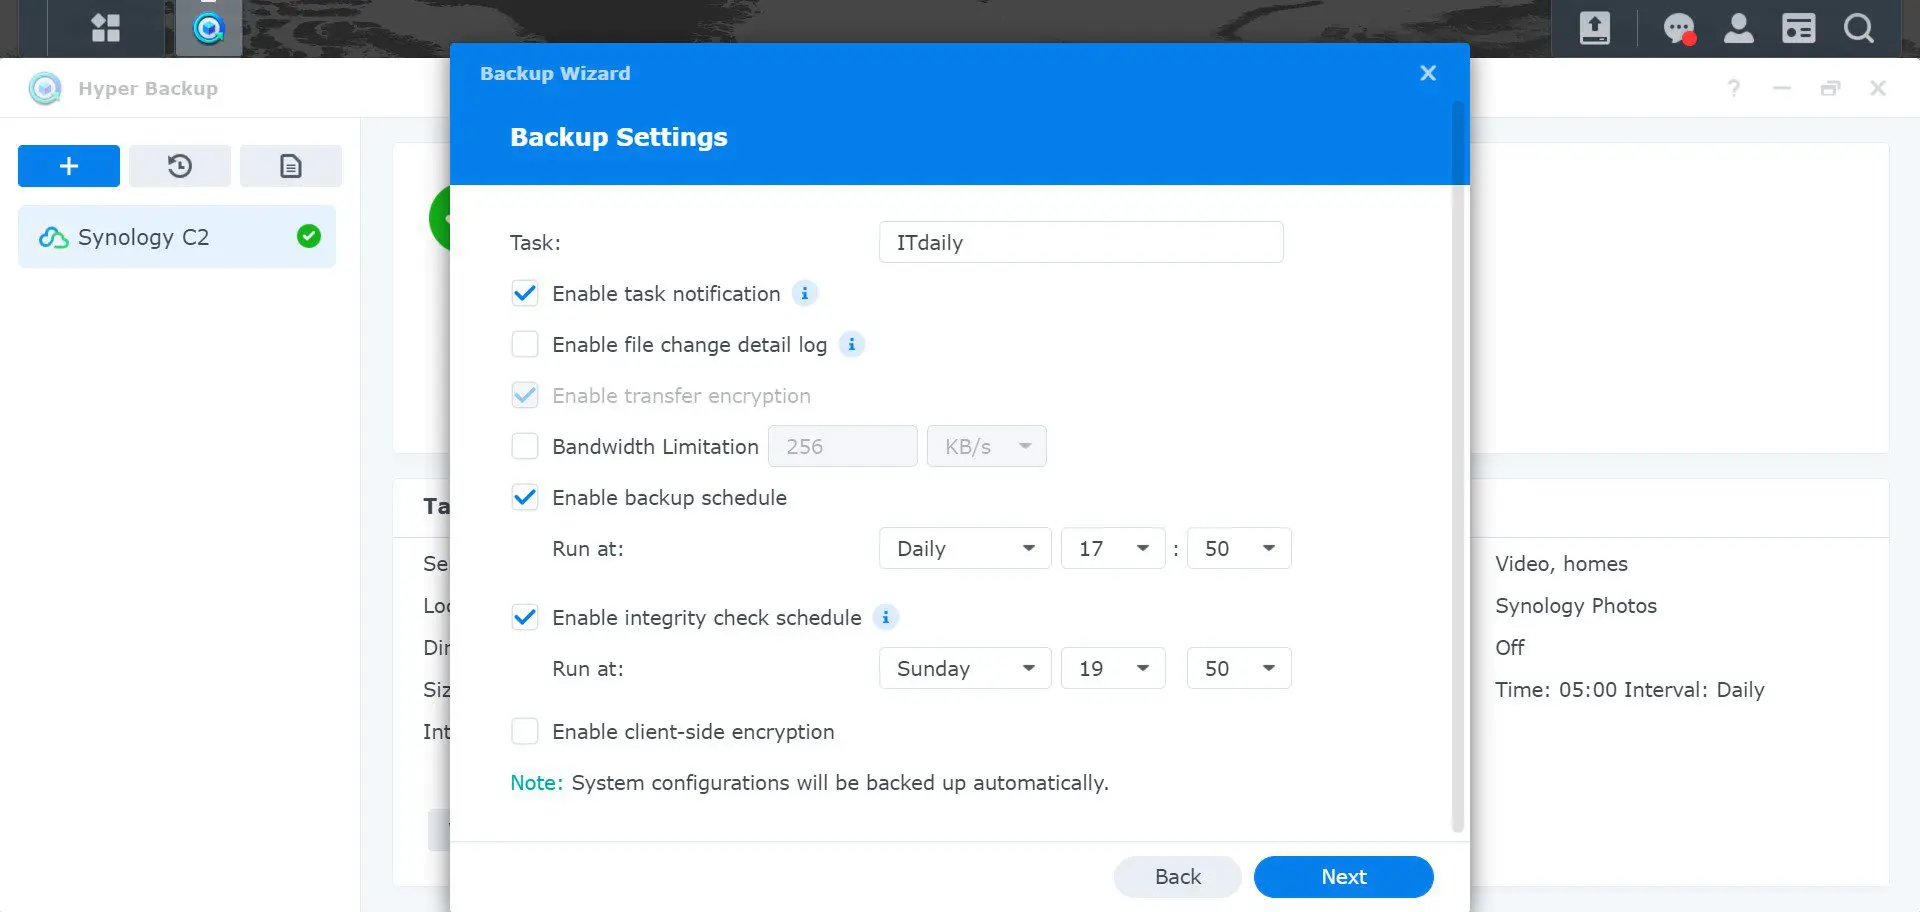Open the backup hour dropdown showing 17
Screen dimensions: 1920x912
tap(1112, 548)
